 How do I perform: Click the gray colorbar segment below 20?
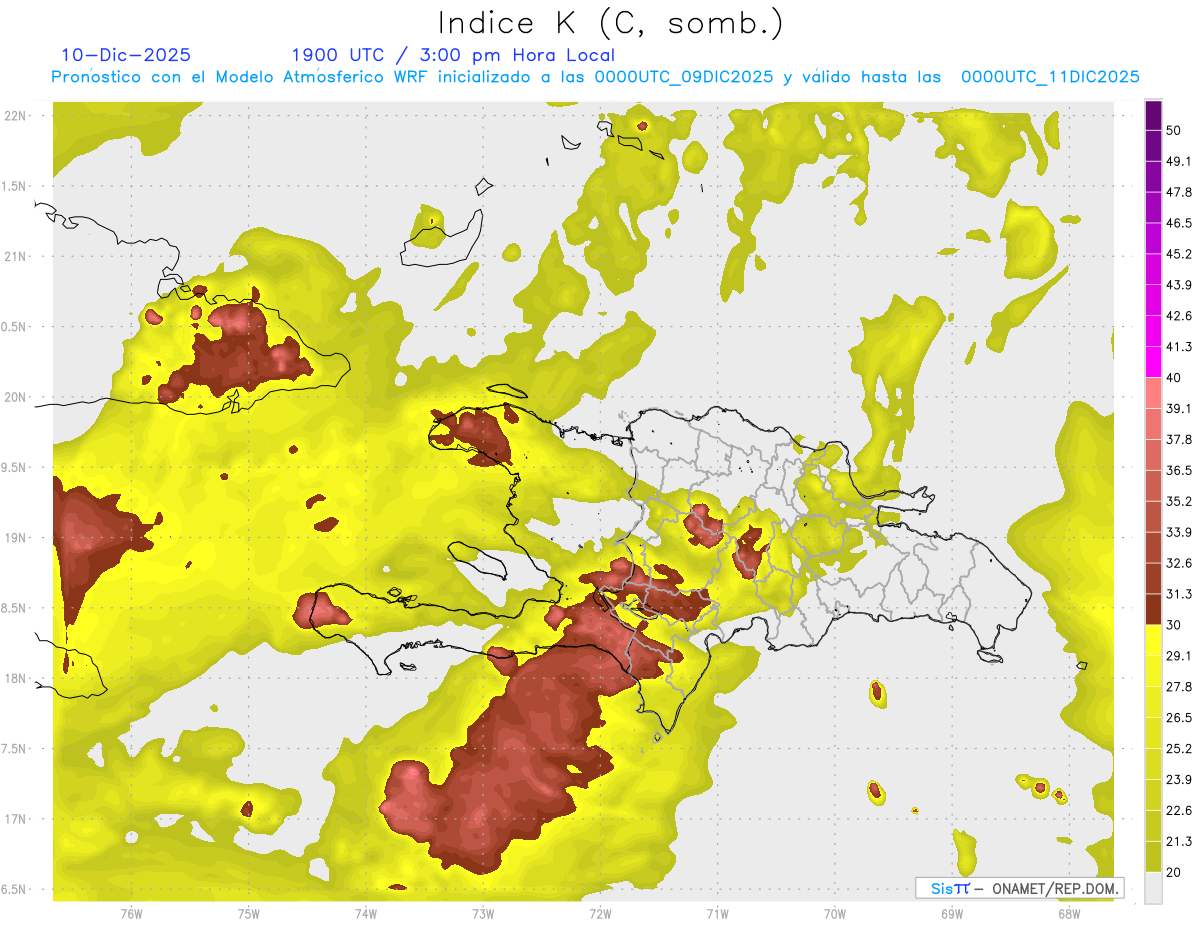tap(1153, 888)
